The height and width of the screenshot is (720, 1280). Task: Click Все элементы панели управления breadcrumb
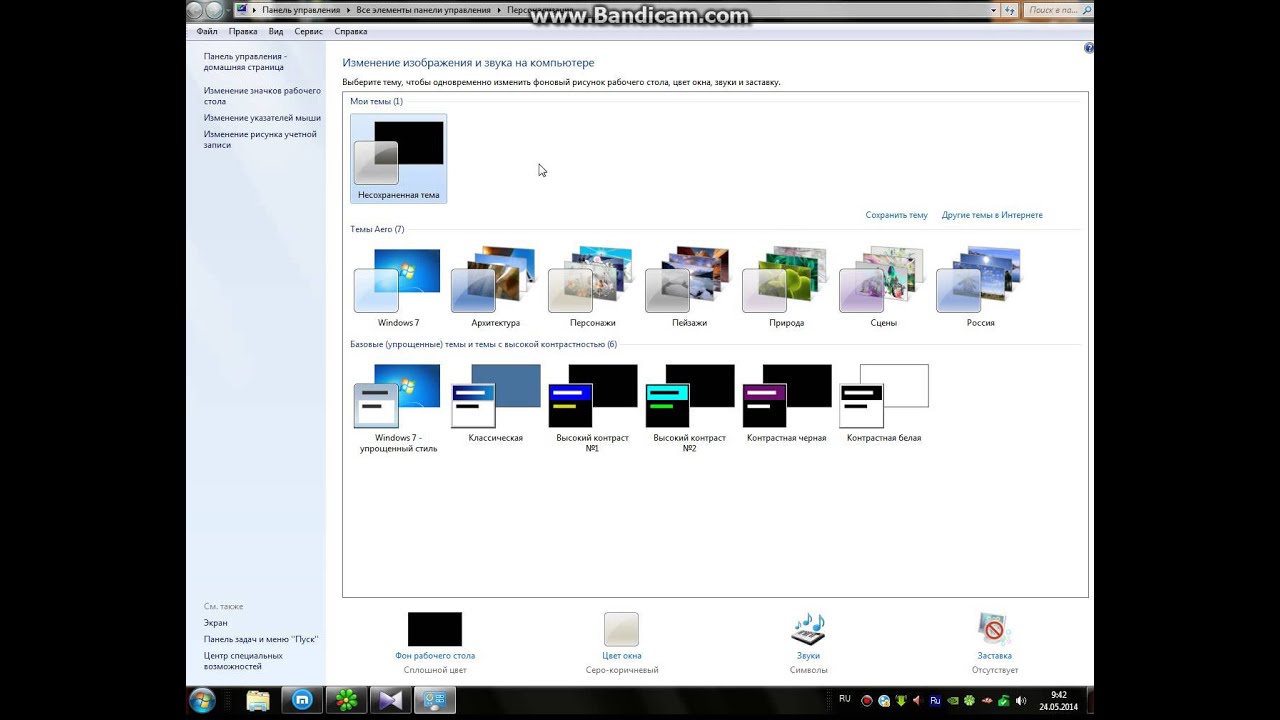point(423,10)
